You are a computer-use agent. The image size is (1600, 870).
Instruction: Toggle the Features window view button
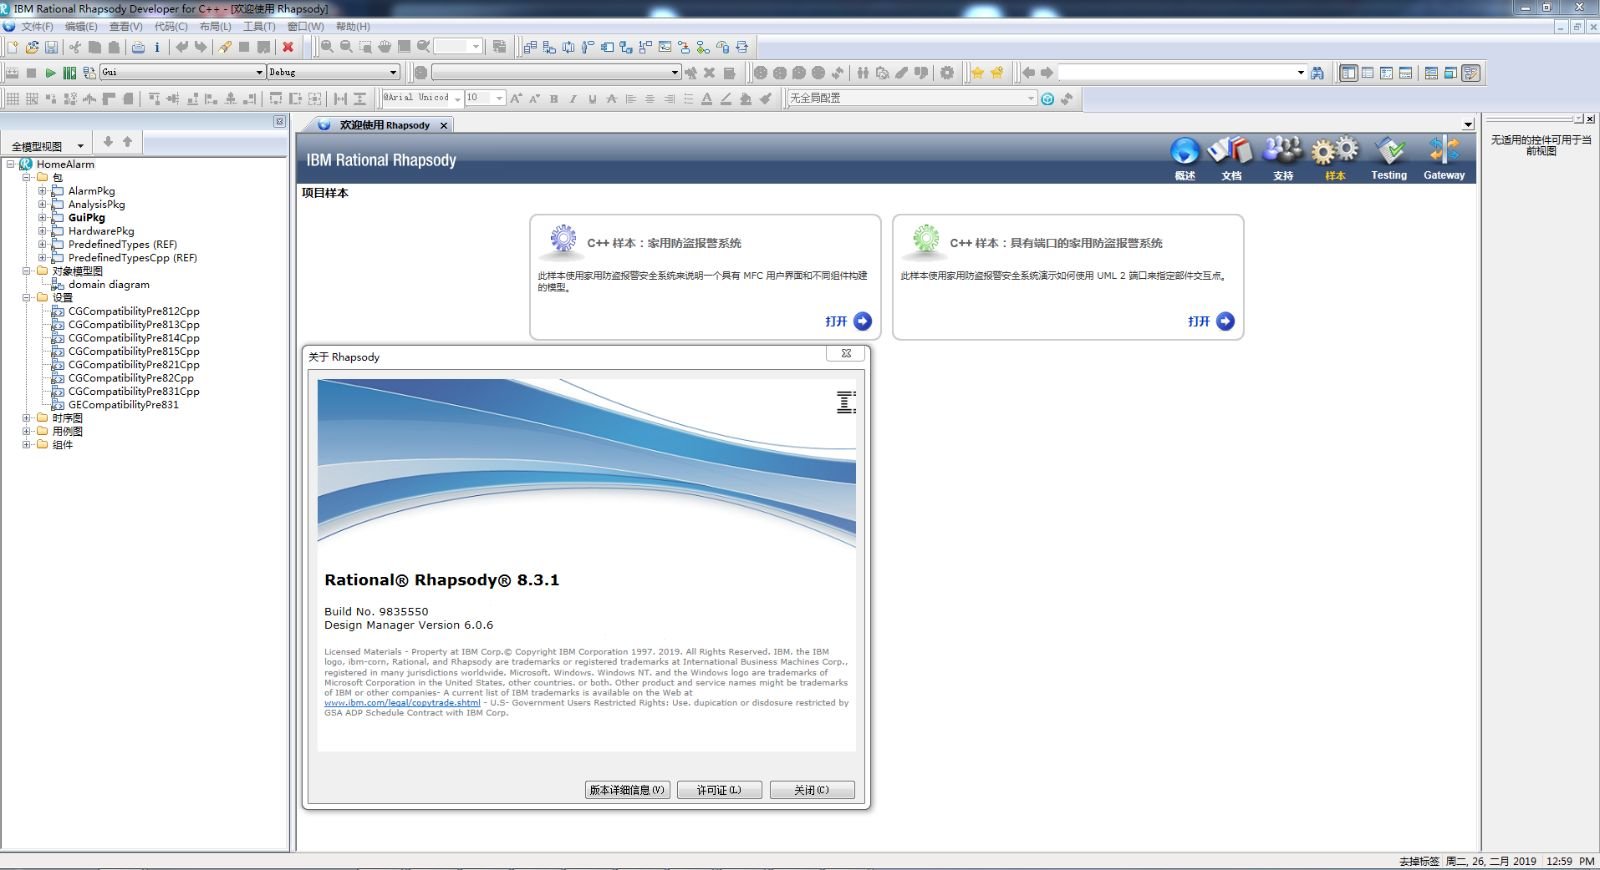tap(1386, 73)
